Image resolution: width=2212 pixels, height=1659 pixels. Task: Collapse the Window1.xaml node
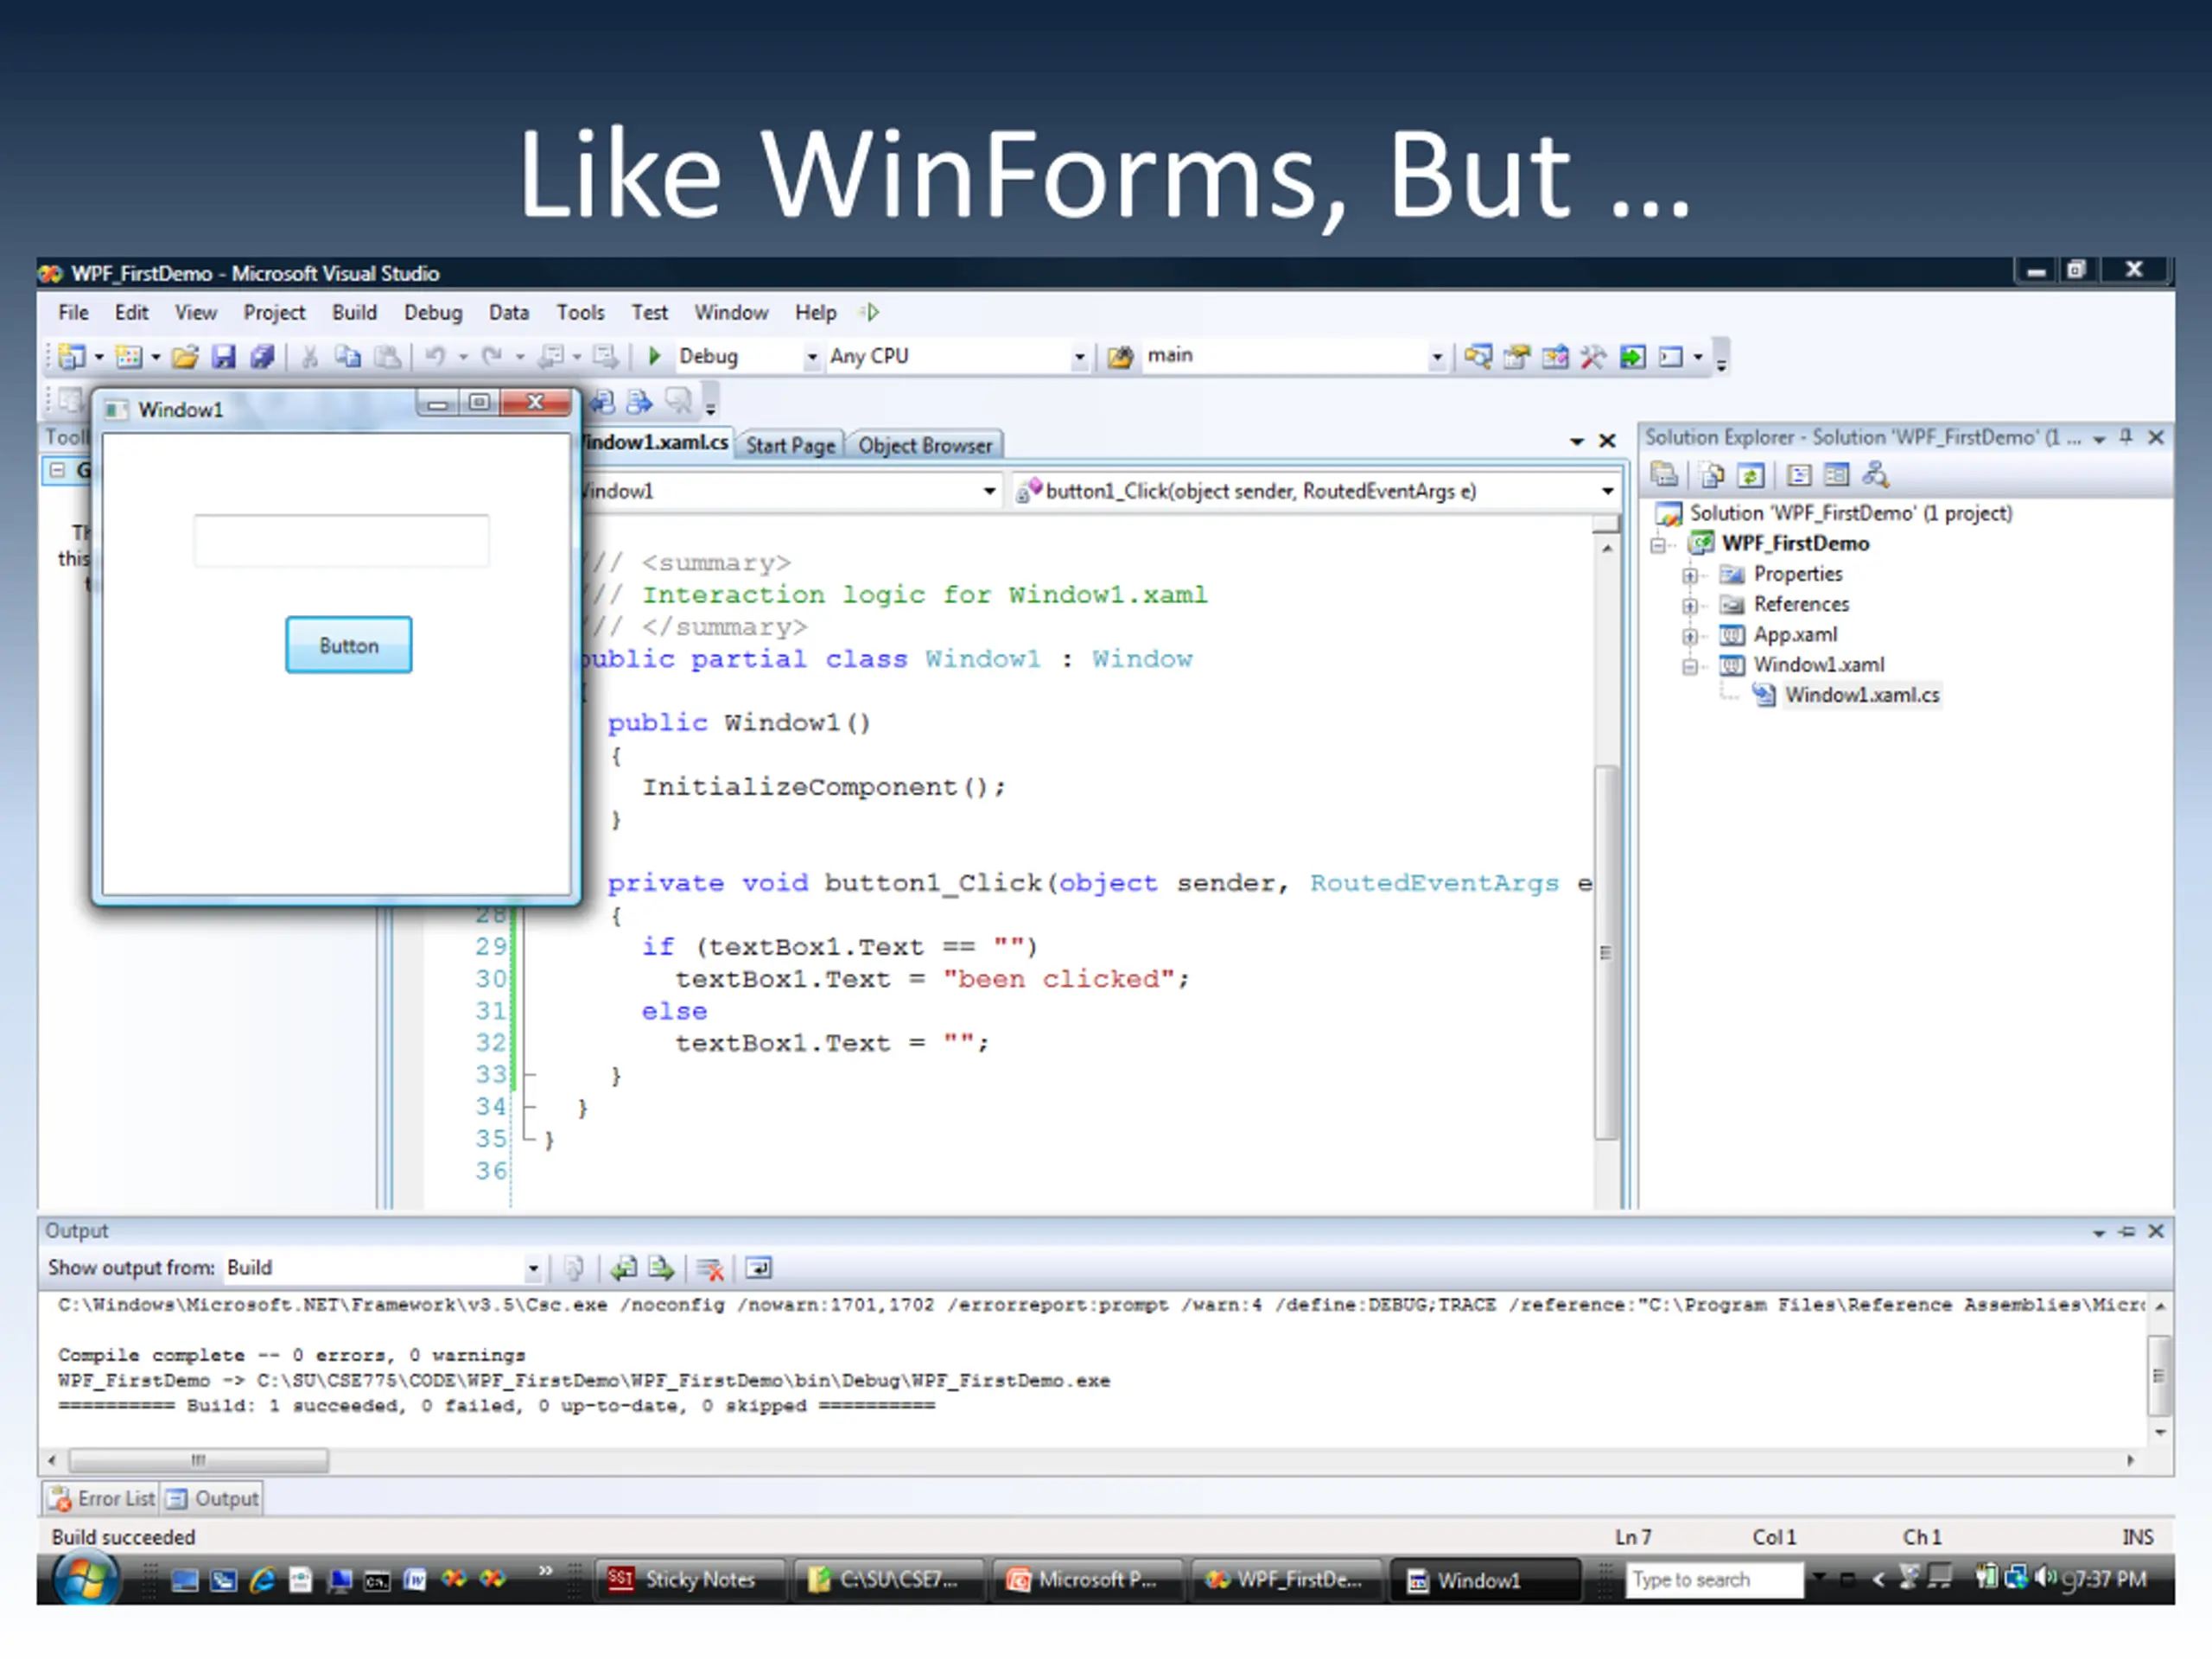[1689, 666]
